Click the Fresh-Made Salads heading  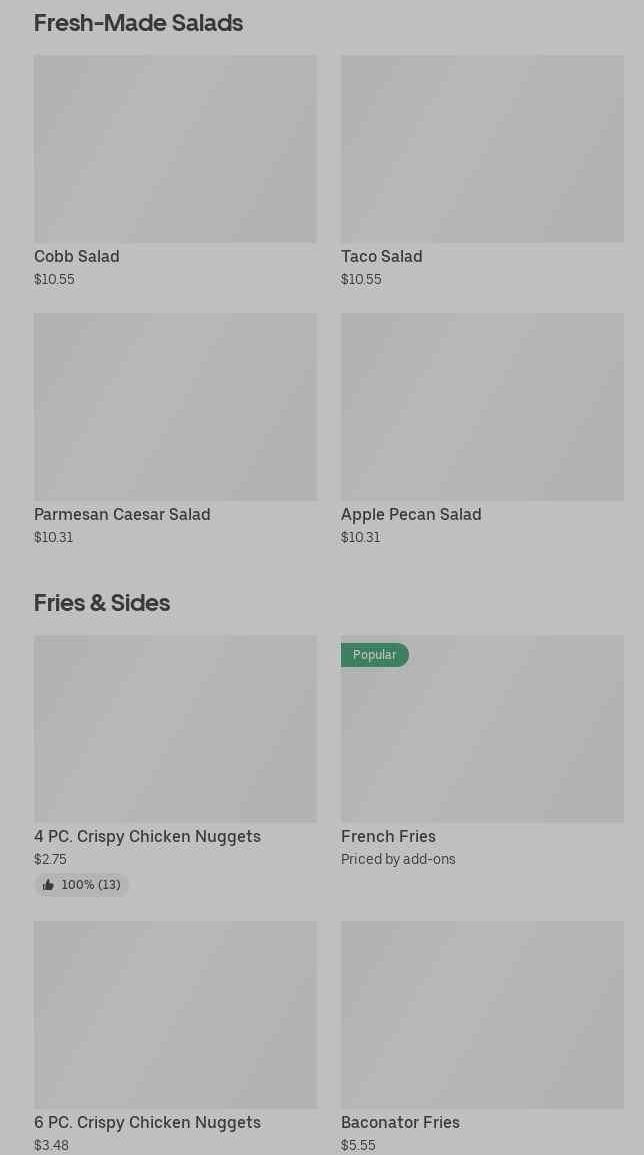[x=138, y=22]
